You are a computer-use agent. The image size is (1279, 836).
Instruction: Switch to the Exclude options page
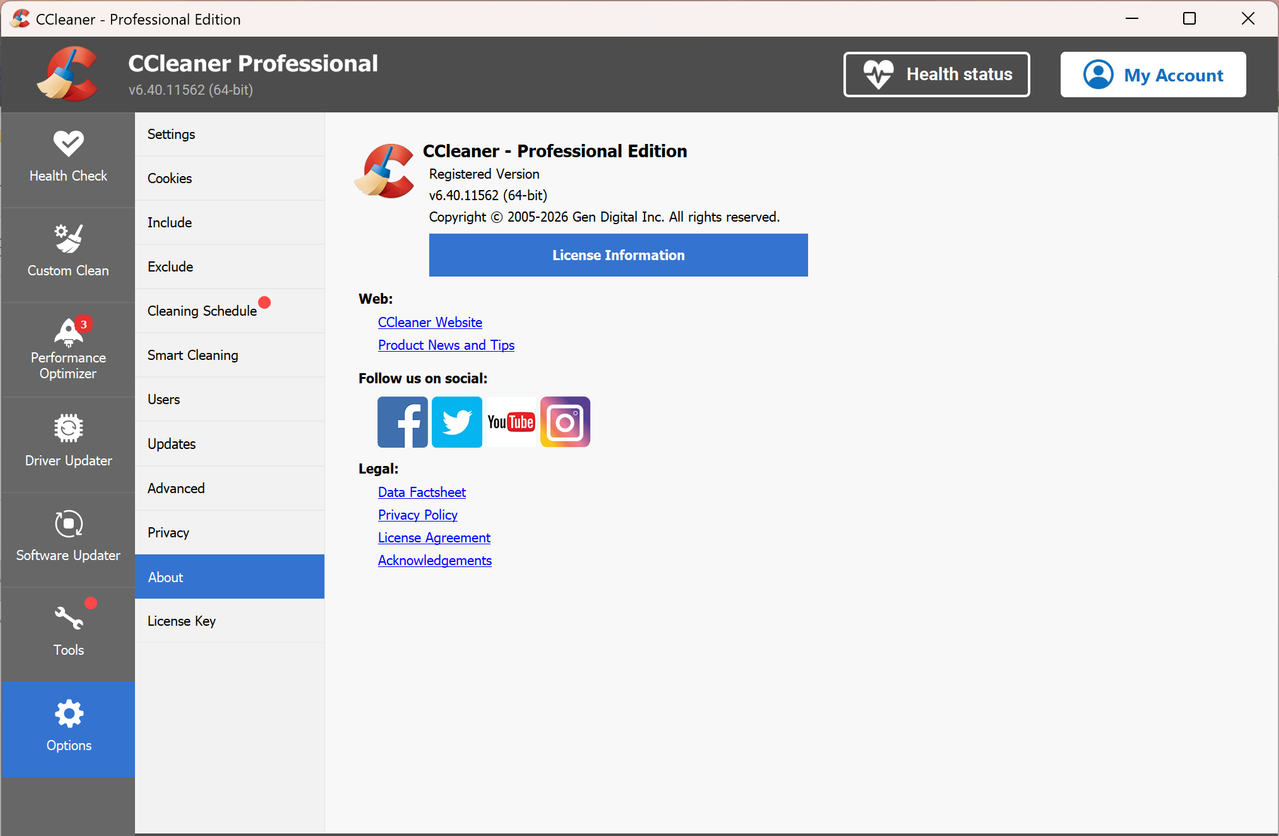(x=230, y=267)
